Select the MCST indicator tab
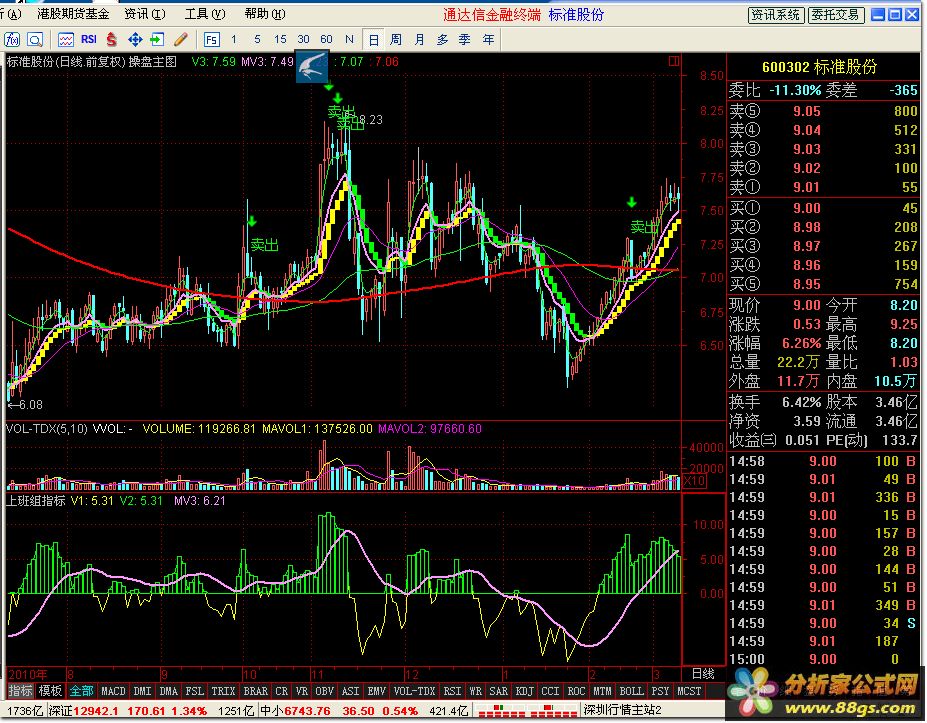This screenshot has height=723, width=927. pos(689,690)
